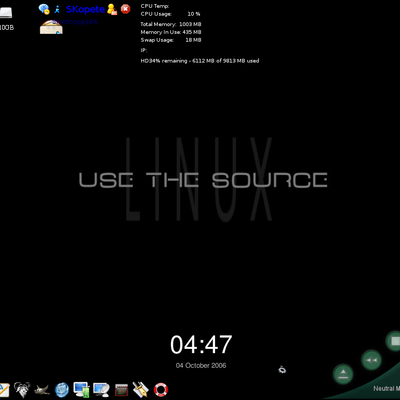Click the SKopete title text

85,9
